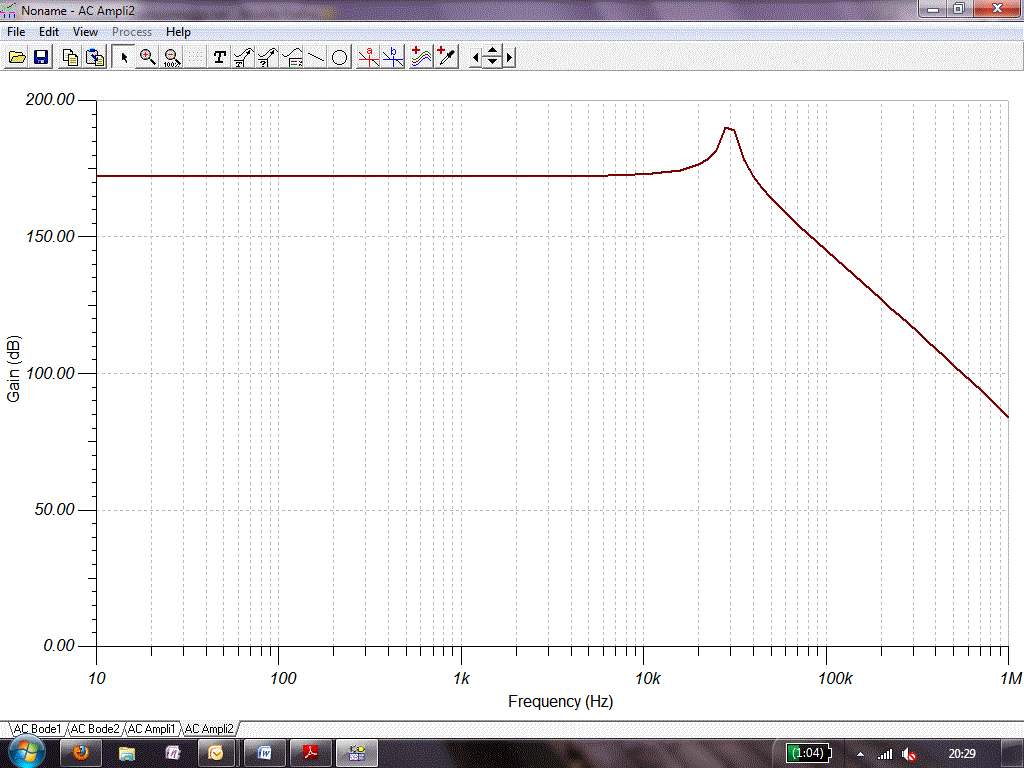Choose the line drawing tool
This screenshot has width=1024, height=768.
(316, 57)
